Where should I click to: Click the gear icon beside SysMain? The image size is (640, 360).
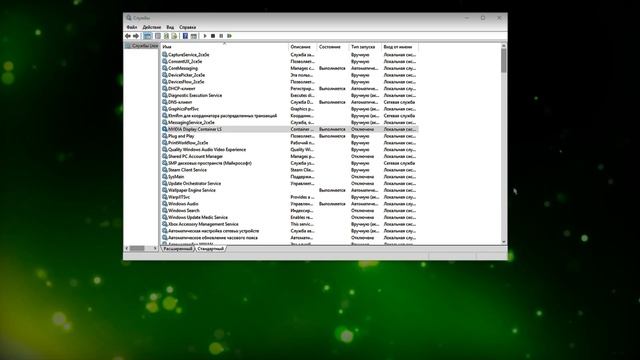pyautogui.click(x=165, y=176)
